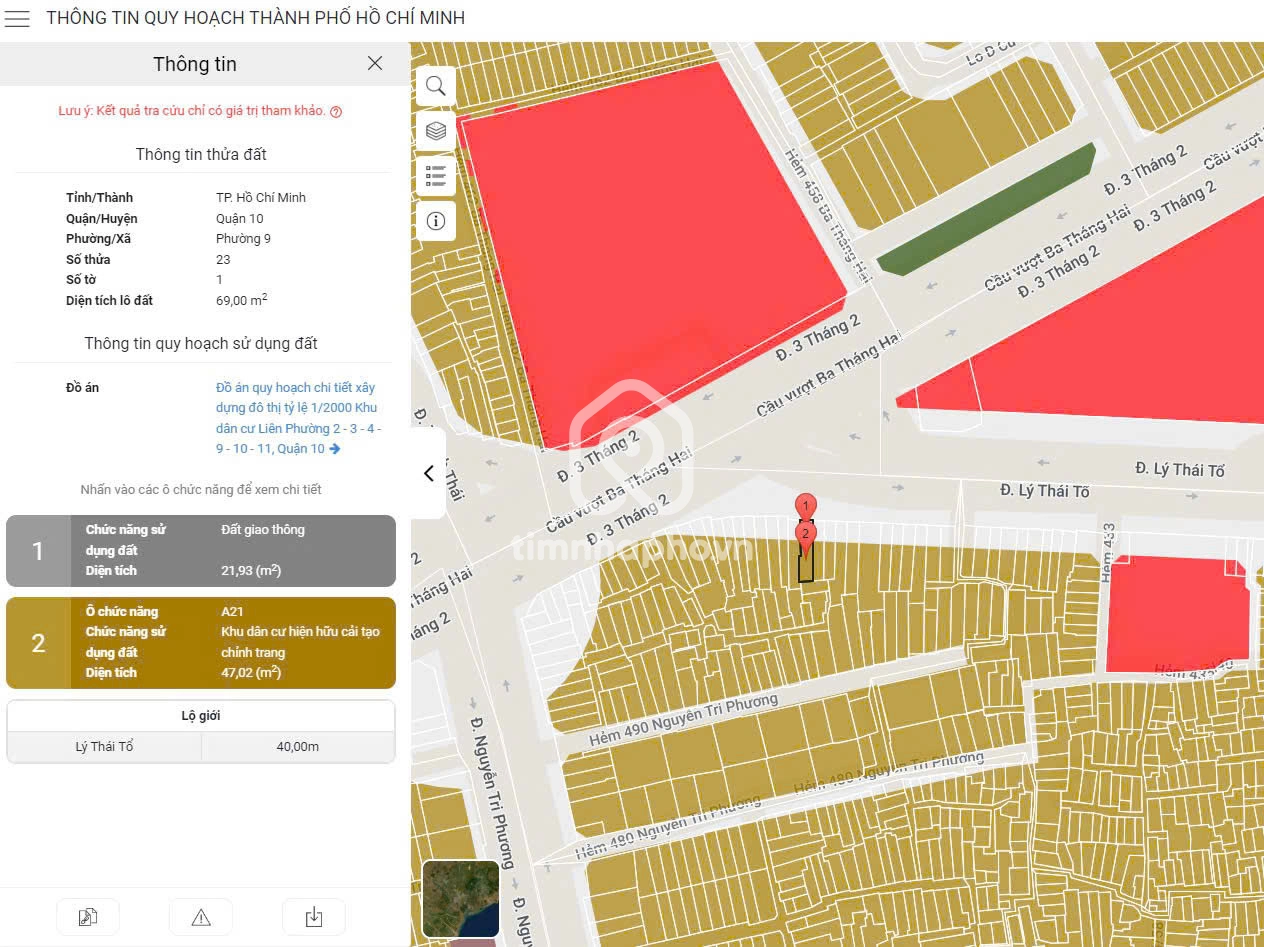The height and width of the screenshot is (947, 1264).
Task: Expand land-use row 1 Đất giao thông
Action: 200,550
